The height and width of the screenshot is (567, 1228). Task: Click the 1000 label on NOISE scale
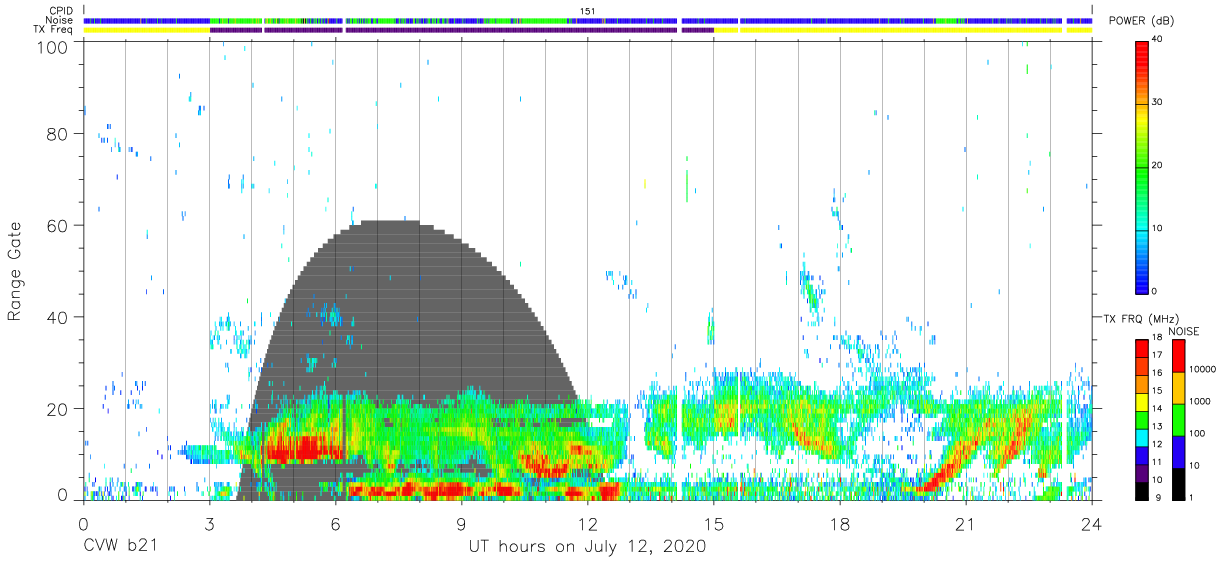point(1201,401)
